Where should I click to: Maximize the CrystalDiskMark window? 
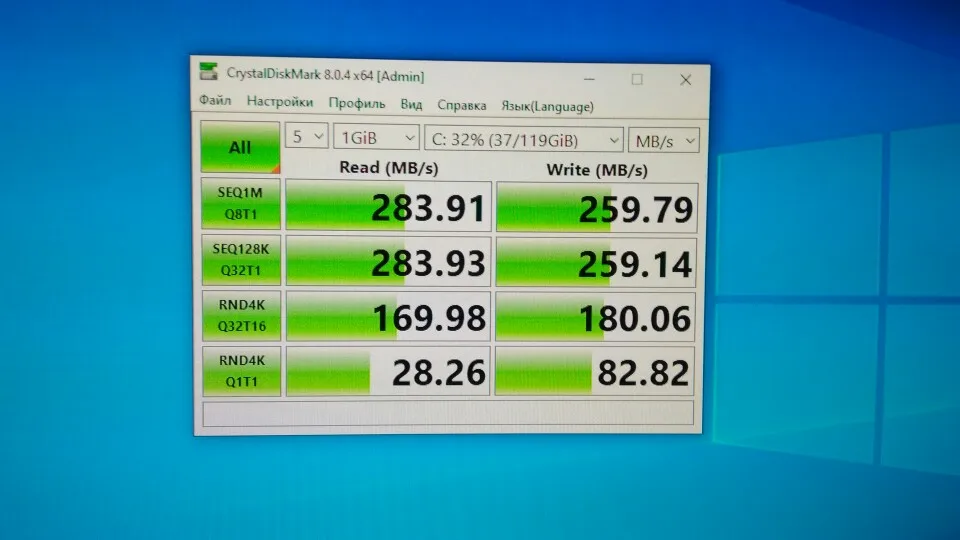pyautogui.click(x=637, y=80)
